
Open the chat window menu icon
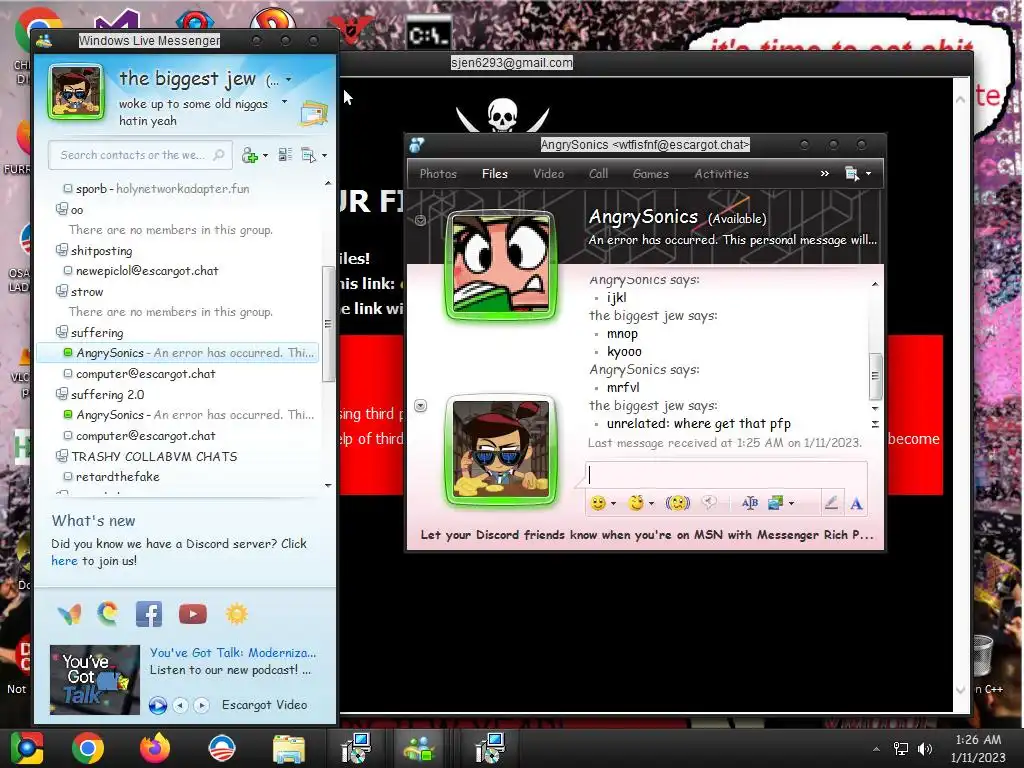pyautogui.click(x=852, y=174)
